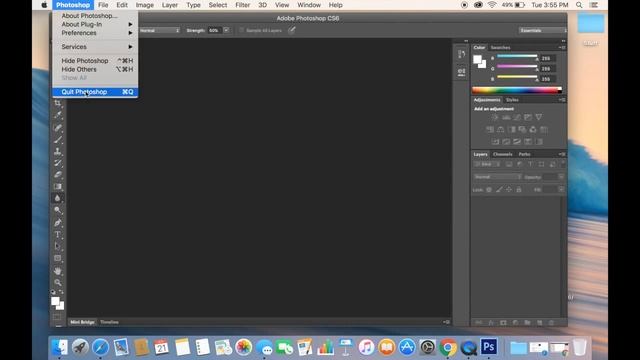Open the collapsed Properties panel icon
The height and width of the screenshot is (360, 640).
462,72
